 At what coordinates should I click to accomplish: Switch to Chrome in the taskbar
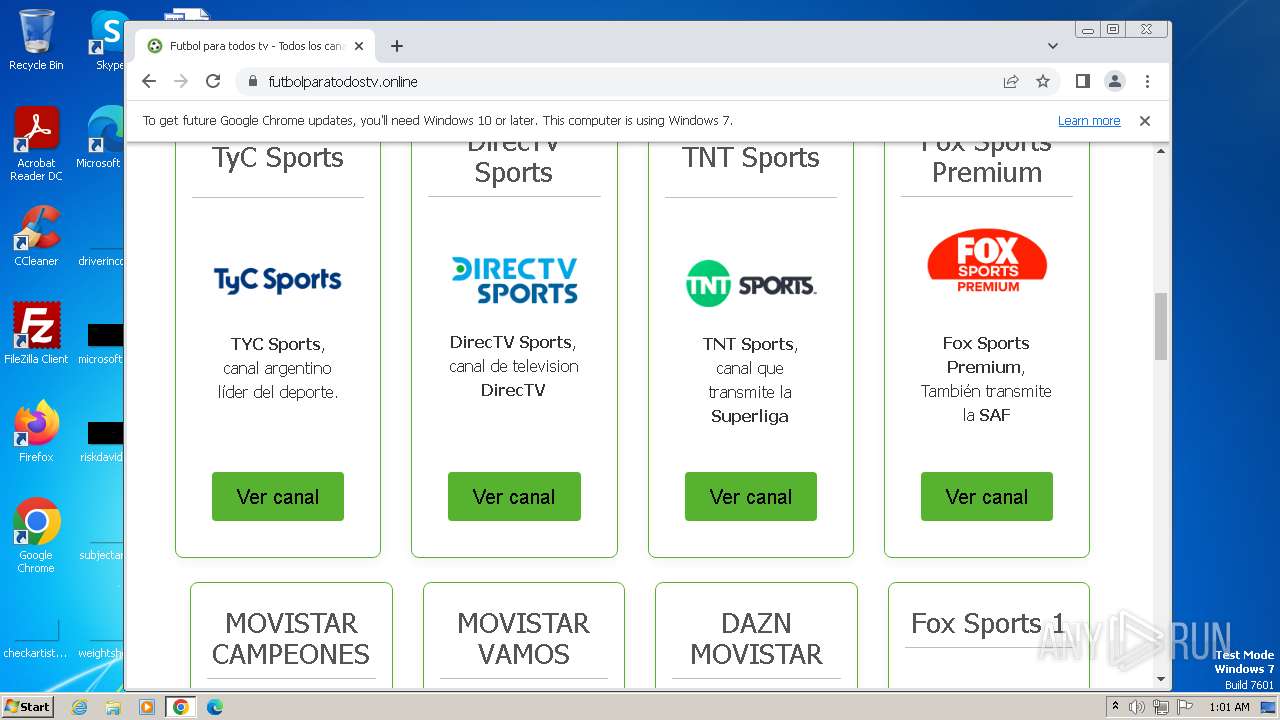[x=181, y=707]
